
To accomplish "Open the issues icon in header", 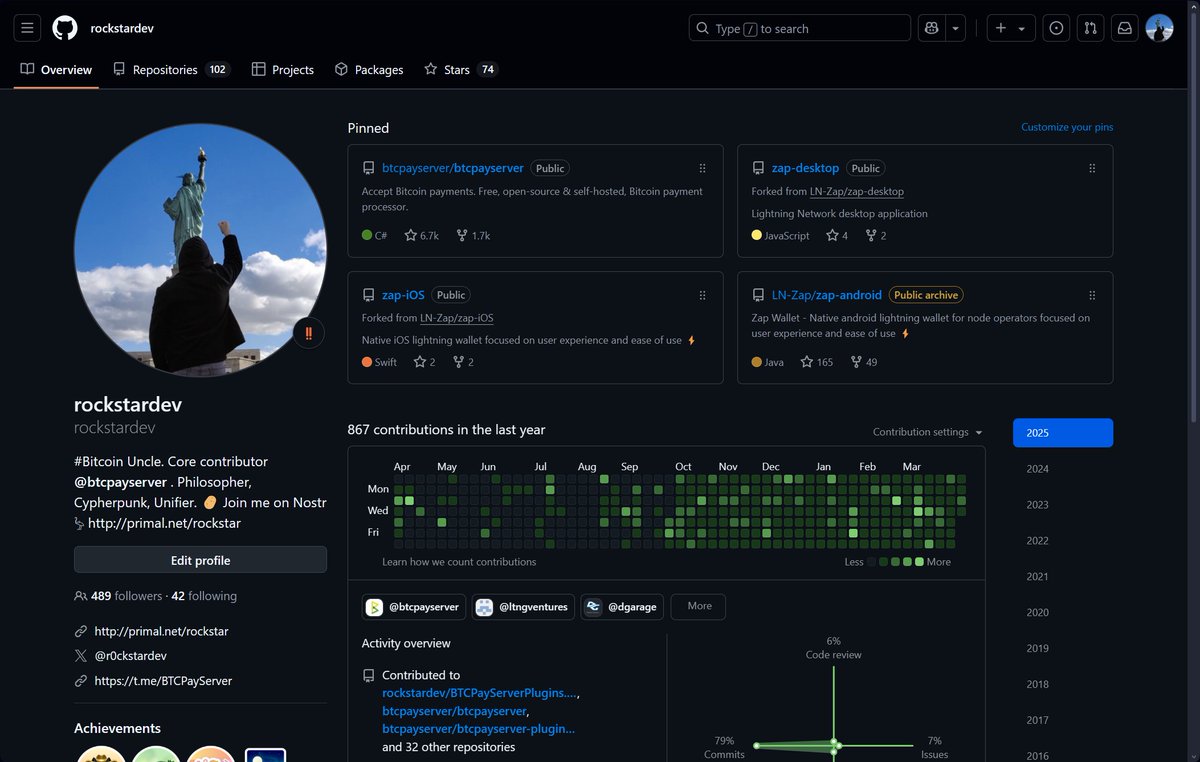I will point(1056,28).
